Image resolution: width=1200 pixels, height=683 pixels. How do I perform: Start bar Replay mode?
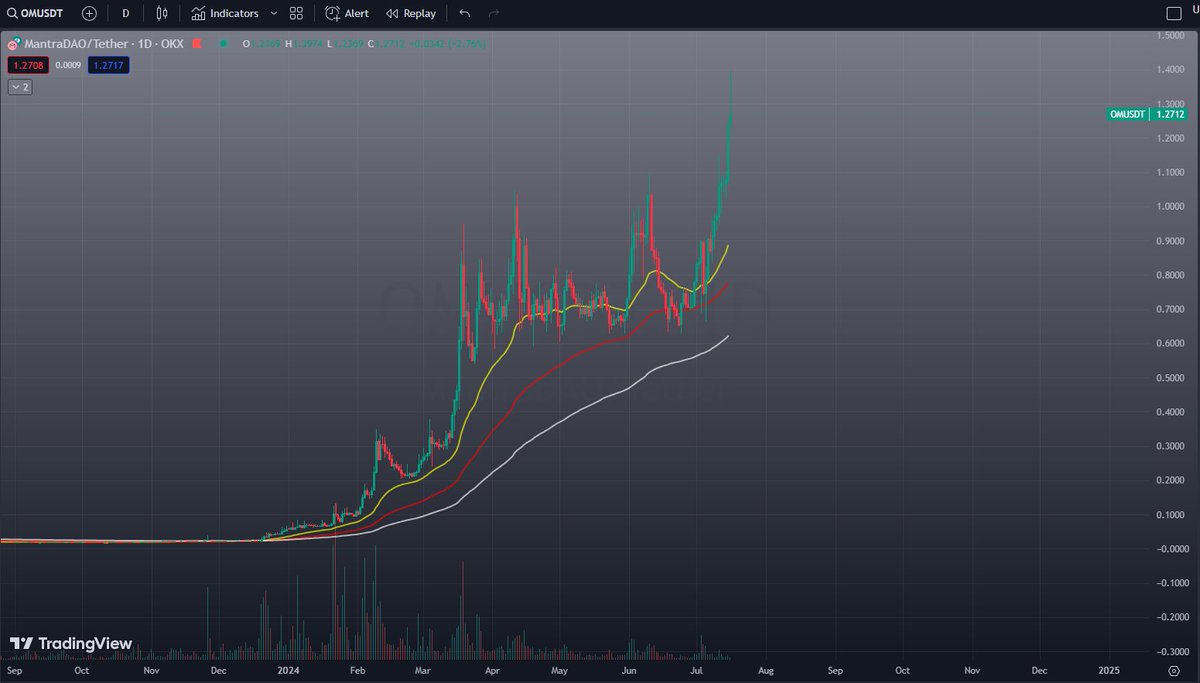pyautogui.click(x=411, y=14)
